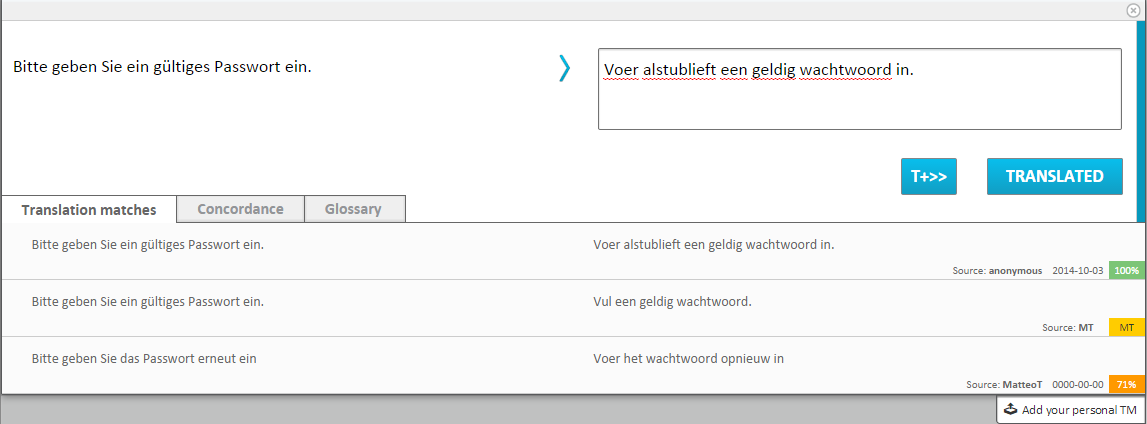Viewport: 1147px width, 424px height.
Task: Mark the segment as TRANSLATED
Action: pyautogui.click(x=1054, y=176)
